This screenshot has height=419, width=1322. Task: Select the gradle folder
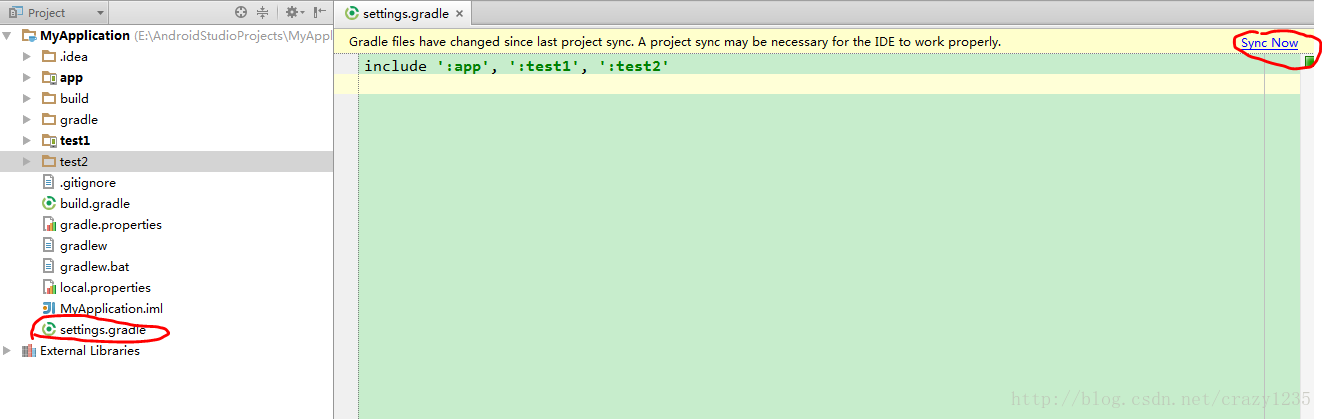(79, 119)
